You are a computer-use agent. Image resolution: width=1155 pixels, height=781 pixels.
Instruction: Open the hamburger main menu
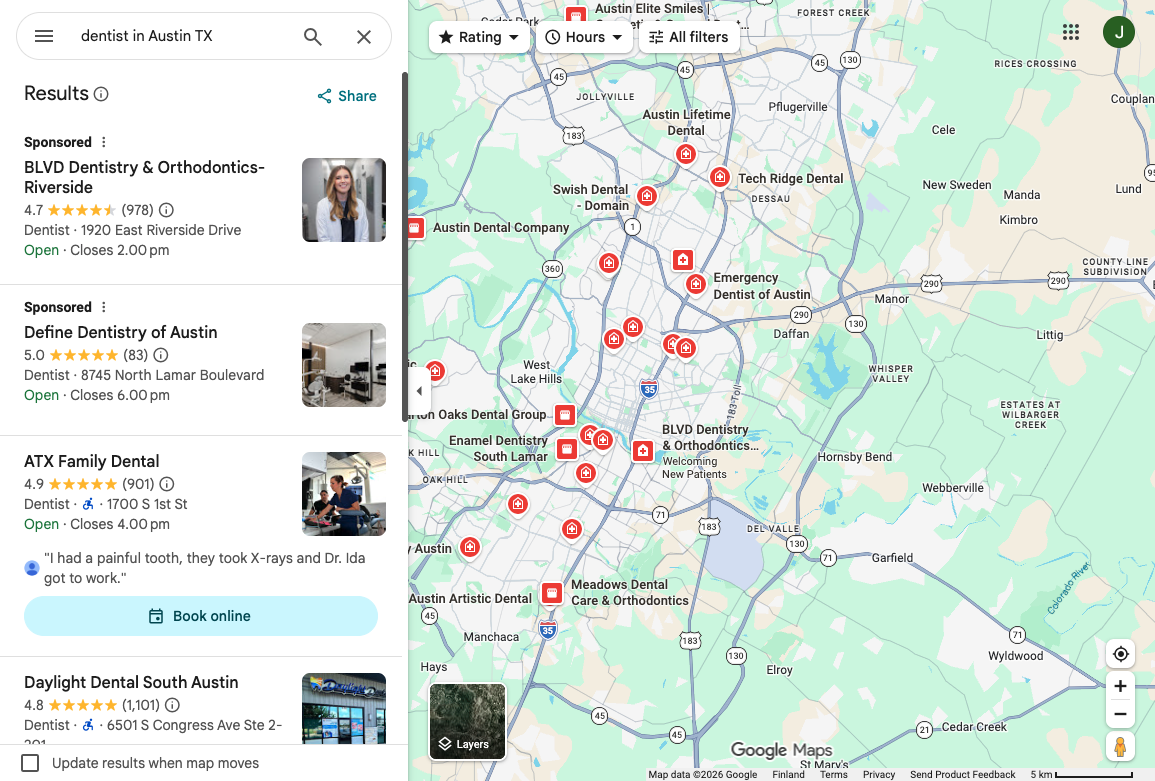coord(43,36)
